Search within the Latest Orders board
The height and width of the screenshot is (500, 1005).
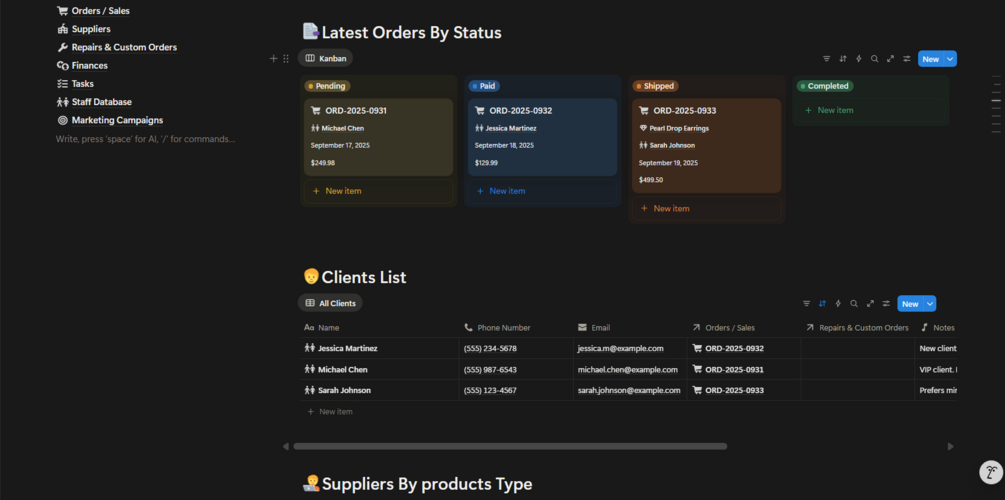coord(875,59)
